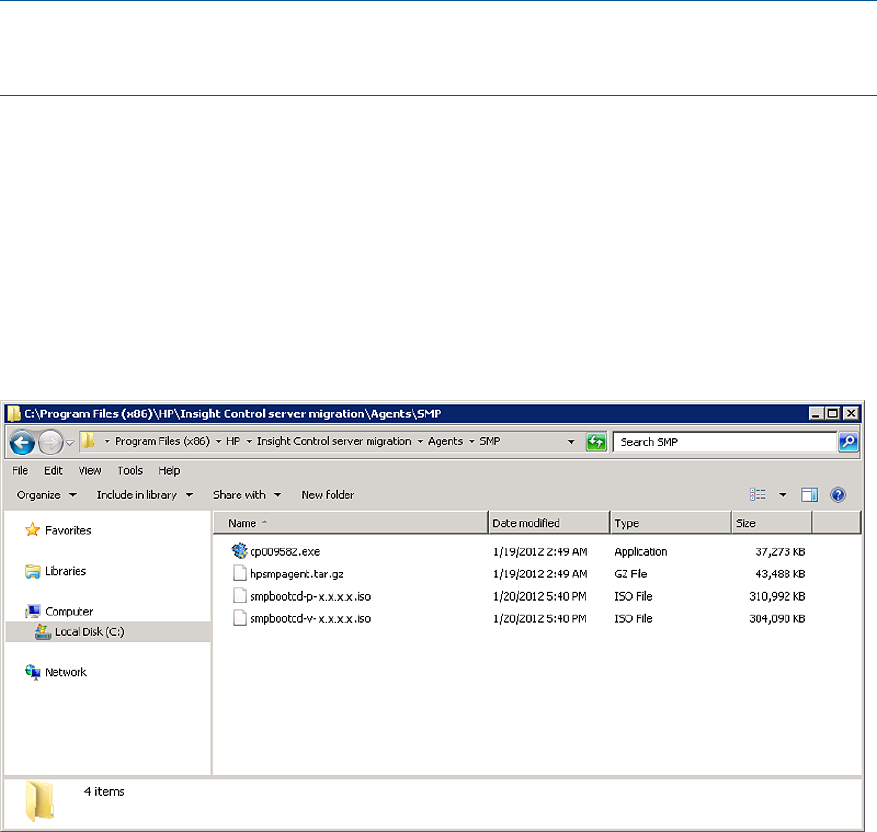Screen dimensions: 877x832
Task: Select Libraries in navigation pane
Action: [65, 571]
